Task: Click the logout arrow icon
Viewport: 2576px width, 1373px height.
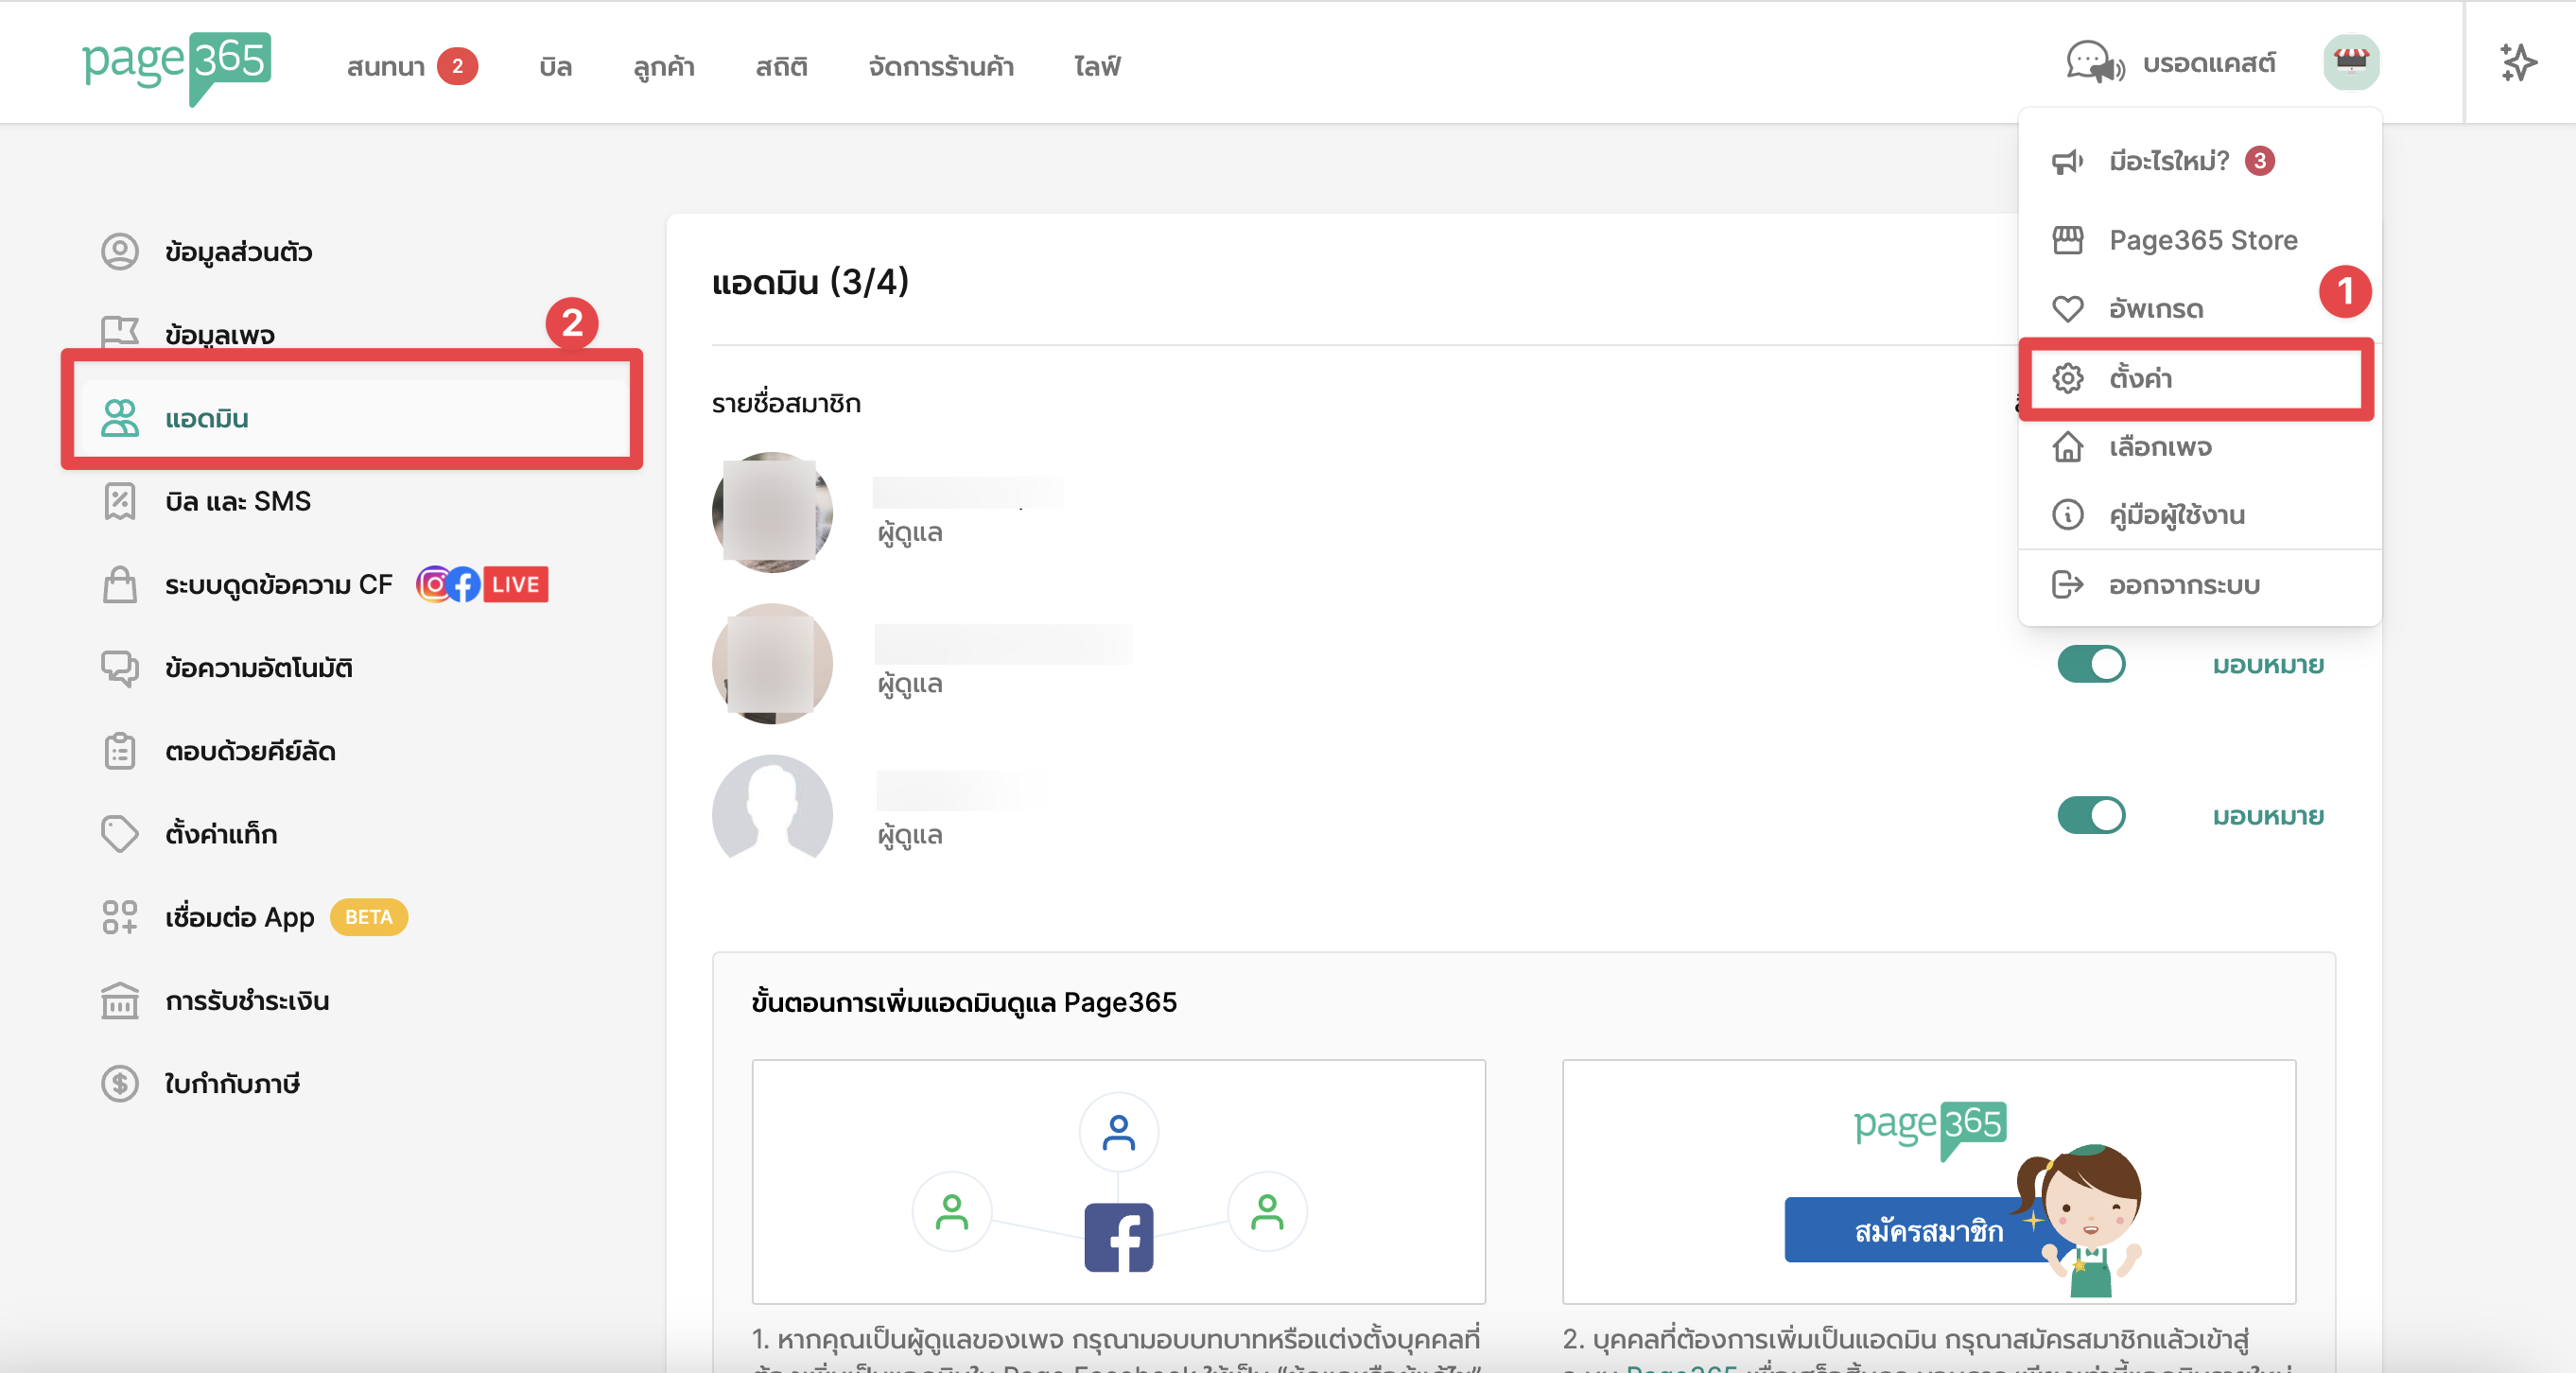Action: (2067, 584)
